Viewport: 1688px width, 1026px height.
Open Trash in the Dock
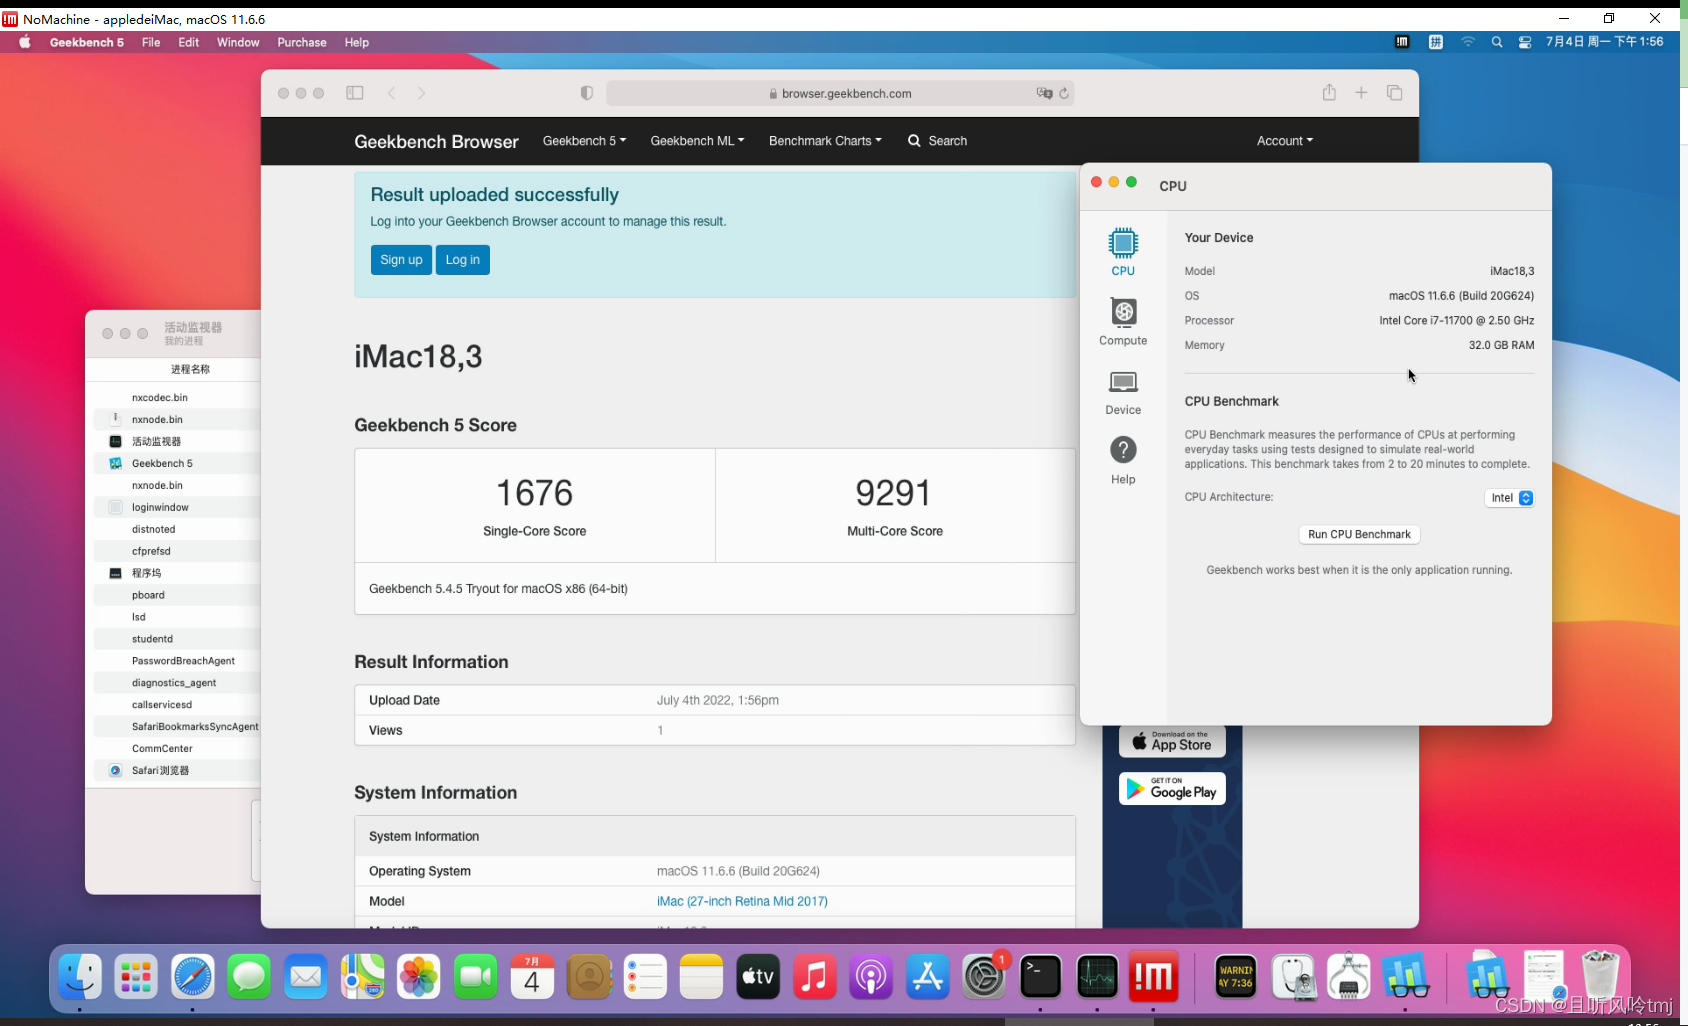[1600, 977]
